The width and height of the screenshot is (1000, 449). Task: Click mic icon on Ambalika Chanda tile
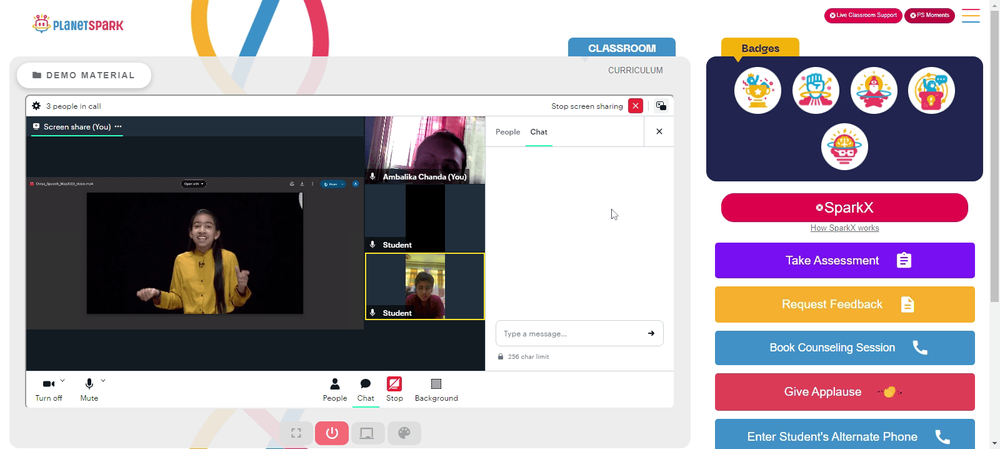[372, 177]
